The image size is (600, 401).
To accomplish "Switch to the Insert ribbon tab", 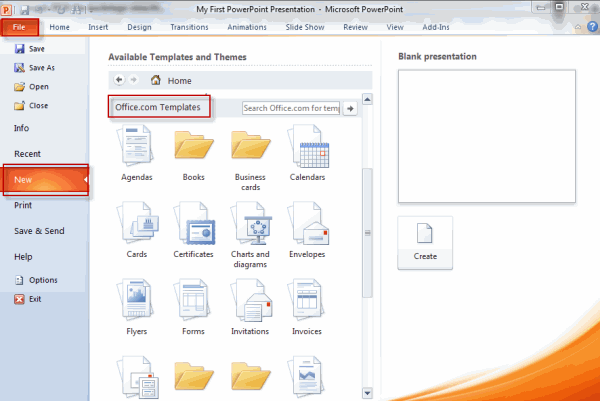I will tap(98, 27).
